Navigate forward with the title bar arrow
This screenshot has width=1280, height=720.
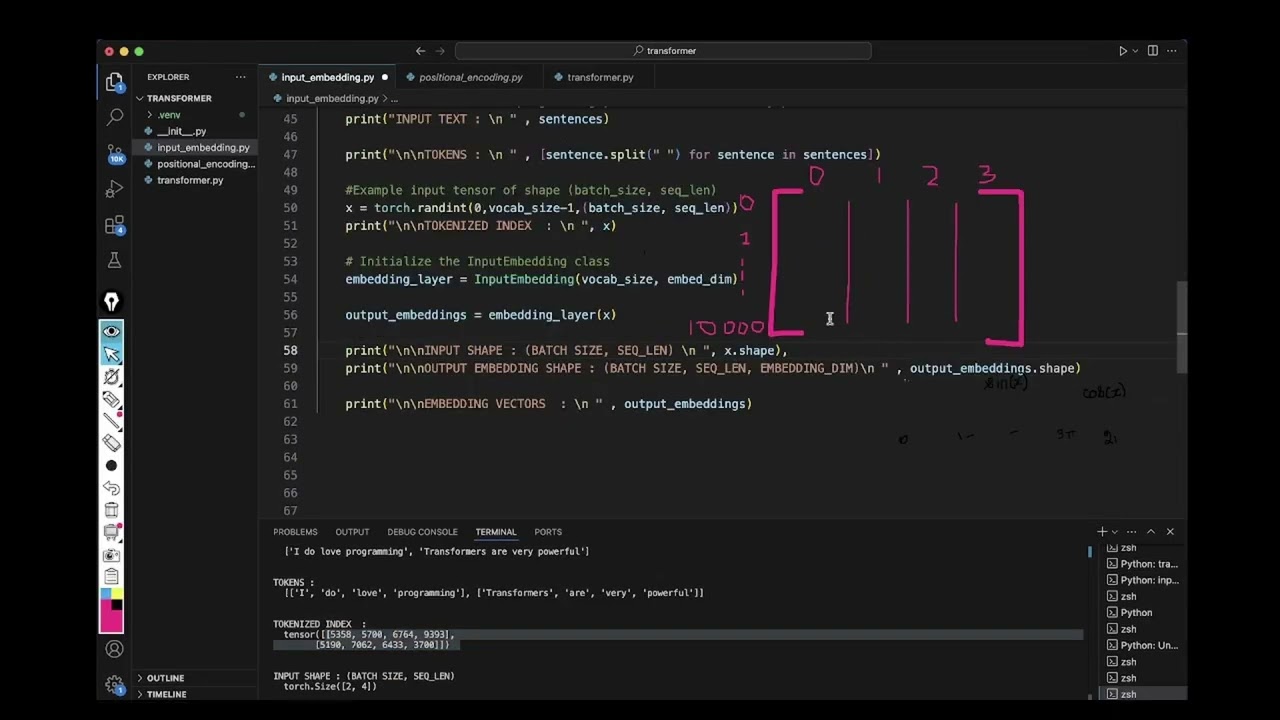(x=439, y=51)
